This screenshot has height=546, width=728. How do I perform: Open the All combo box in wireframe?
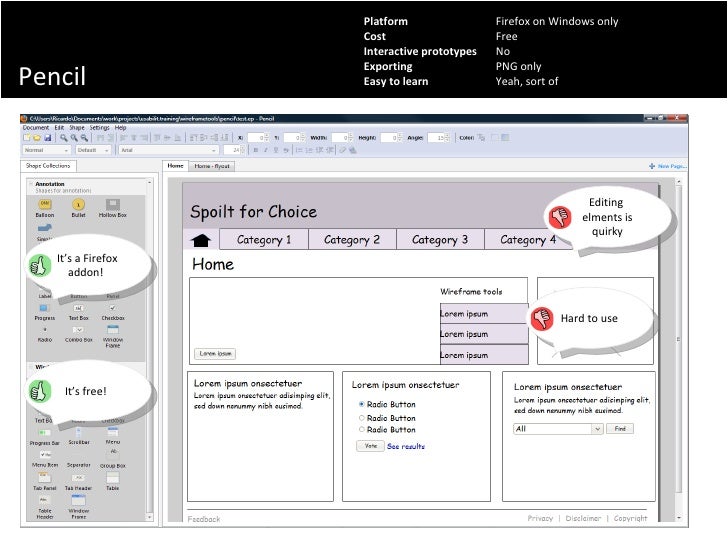(x=558, y=429)
